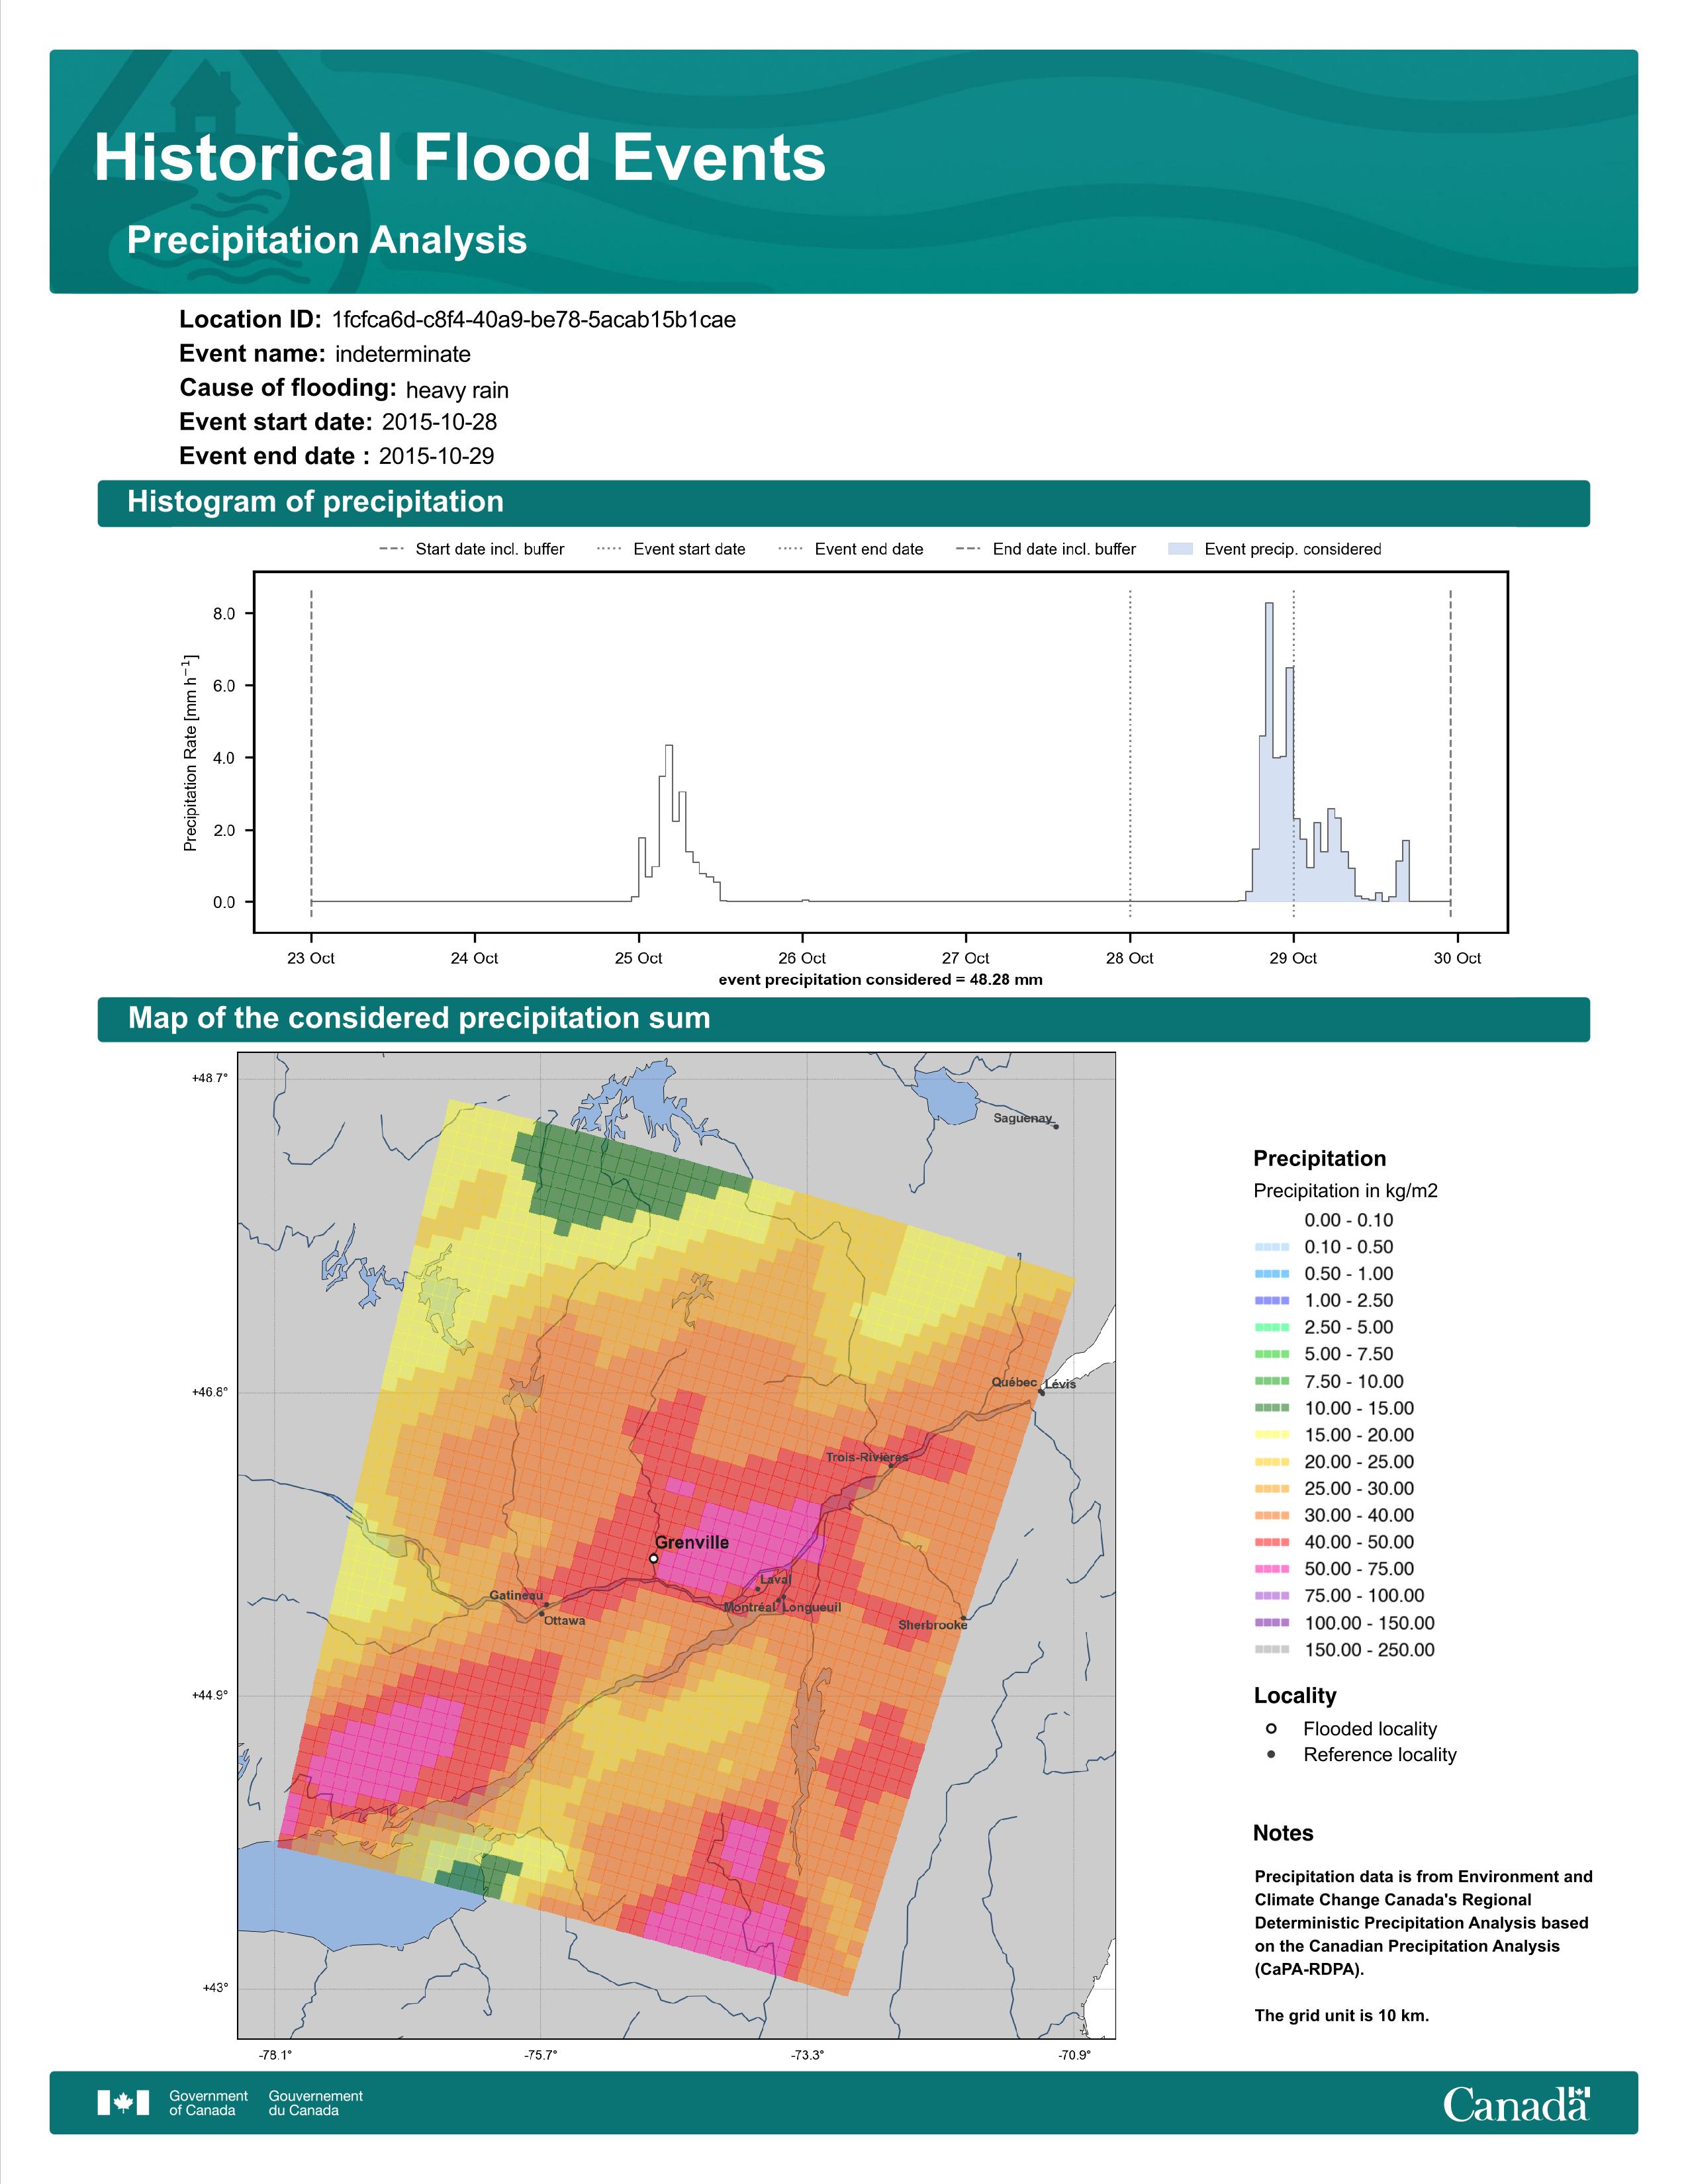Click the Gouvernement du Canada footer text
The height and width of the screenshot is (2184, 1688).
[x=315, y=2103]
